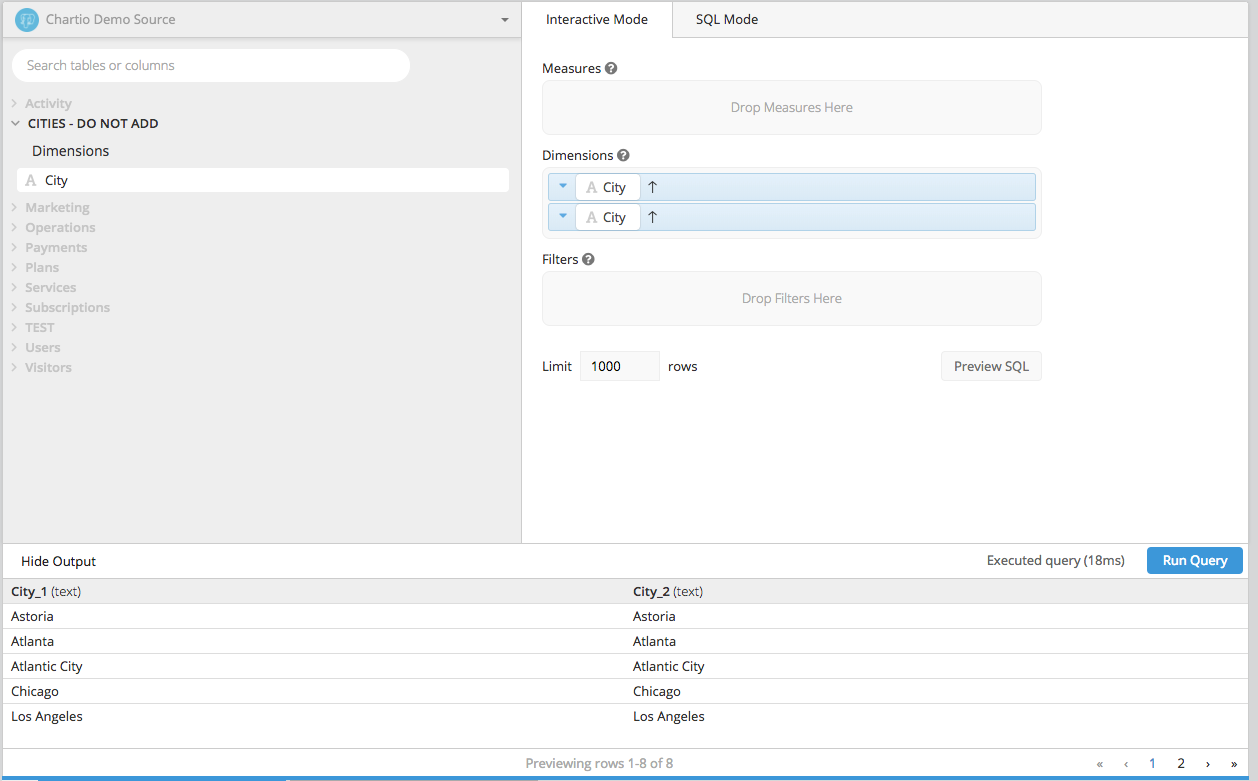Switch to the SQL Mode tab
Screen dimensions: 1258x781
[727, 19]
